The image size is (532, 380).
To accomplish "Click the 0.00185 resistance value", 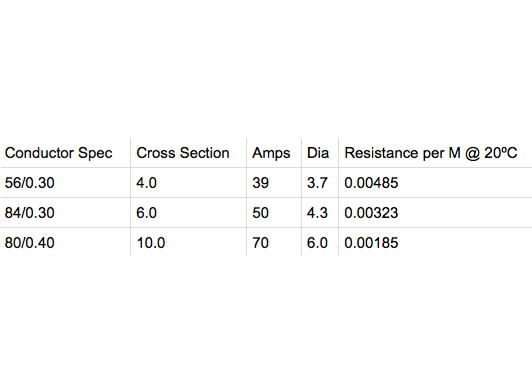I will [x=371, y=243].
